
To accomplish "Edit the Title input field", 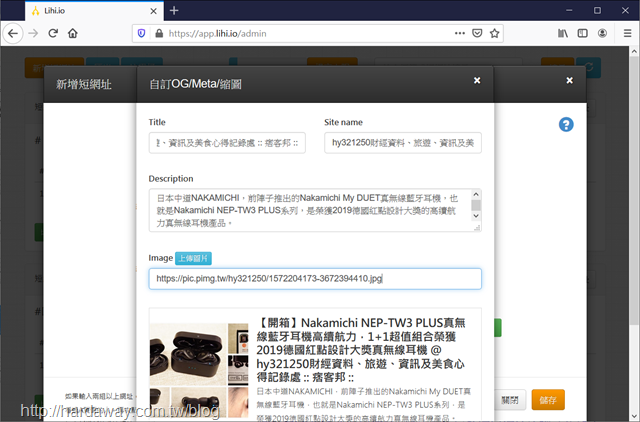I will [227, 143].
